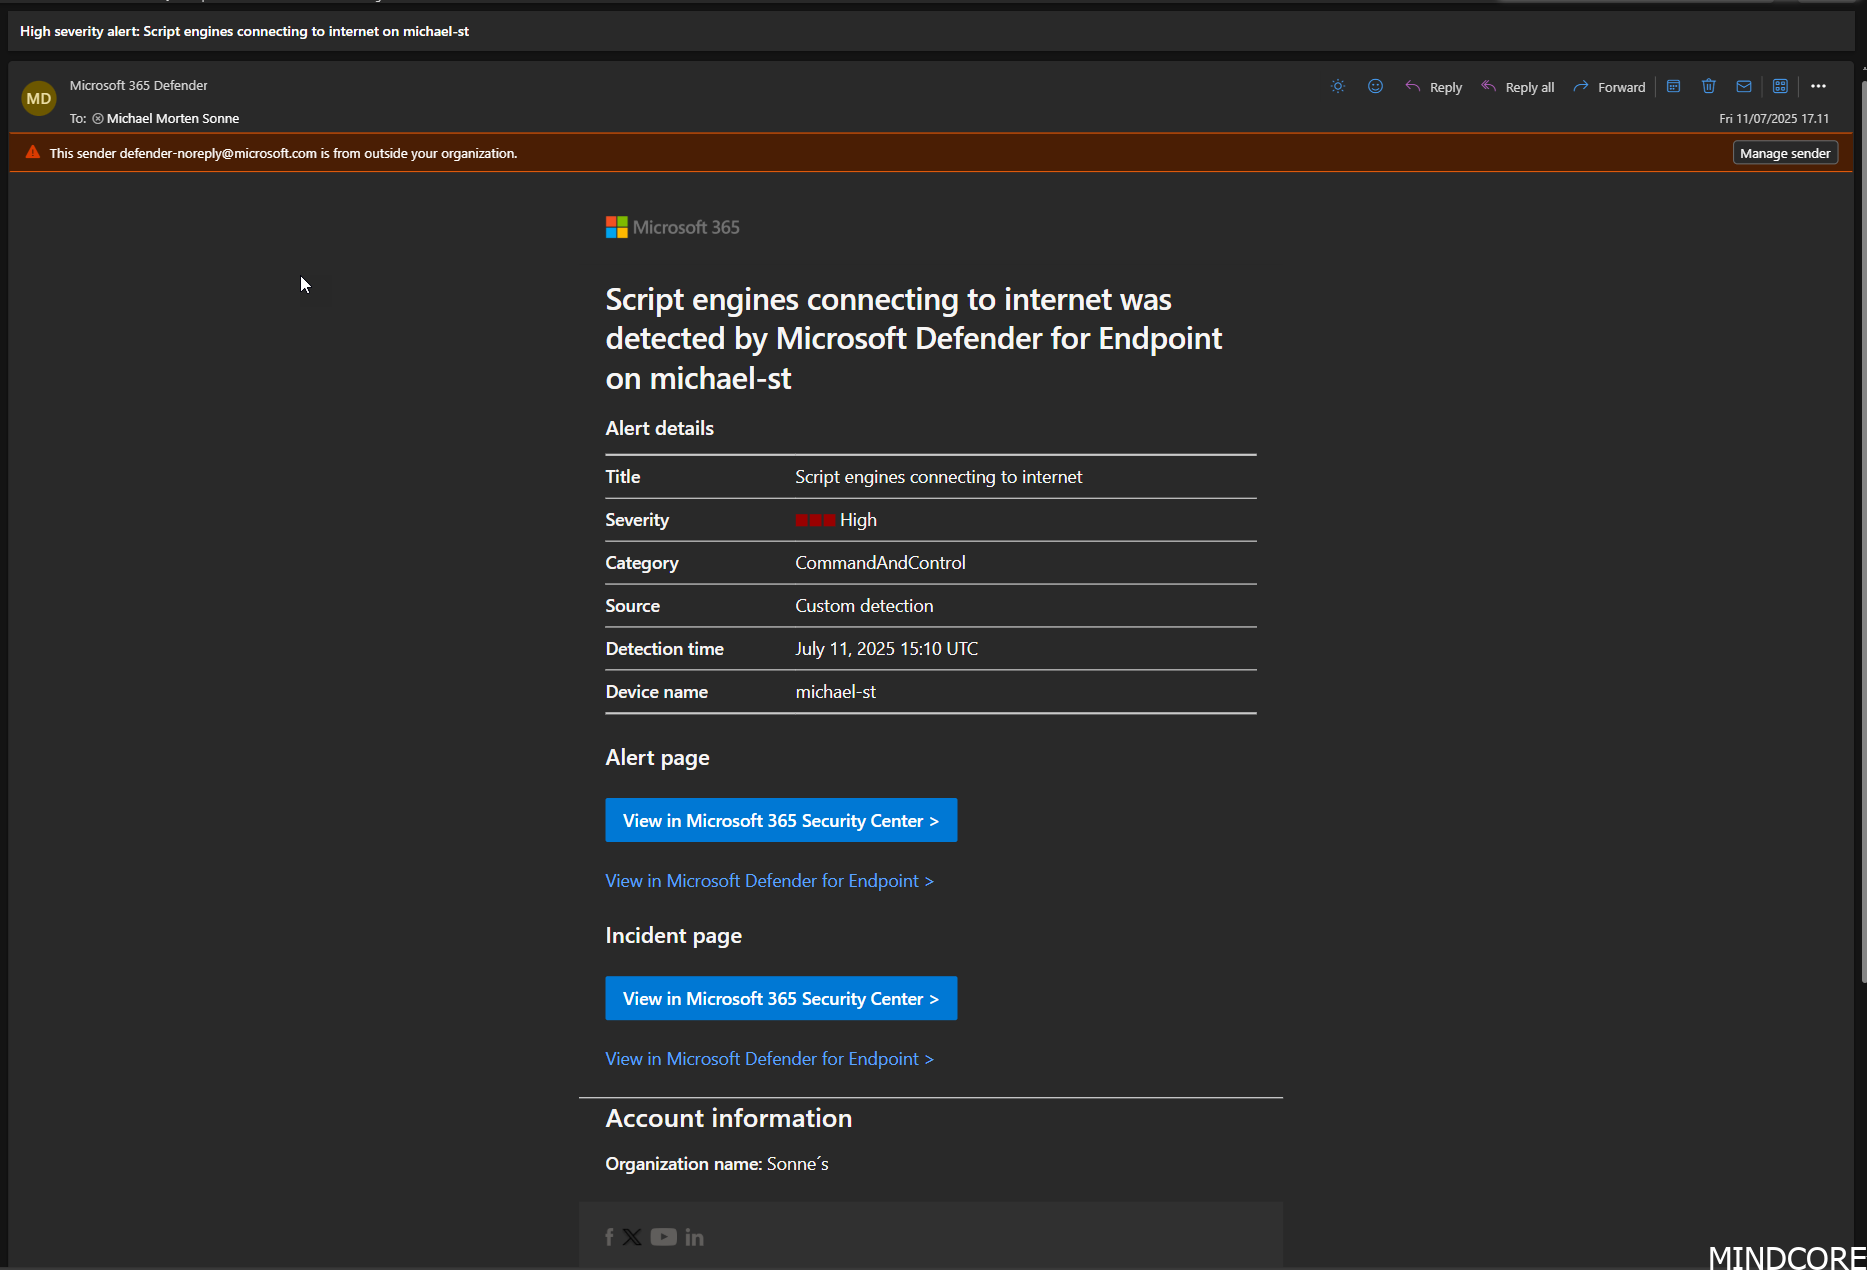1867x1270 pixels.
Task: Open Alert page Defender for Endpoint link
Action: [x=769, y=881]
